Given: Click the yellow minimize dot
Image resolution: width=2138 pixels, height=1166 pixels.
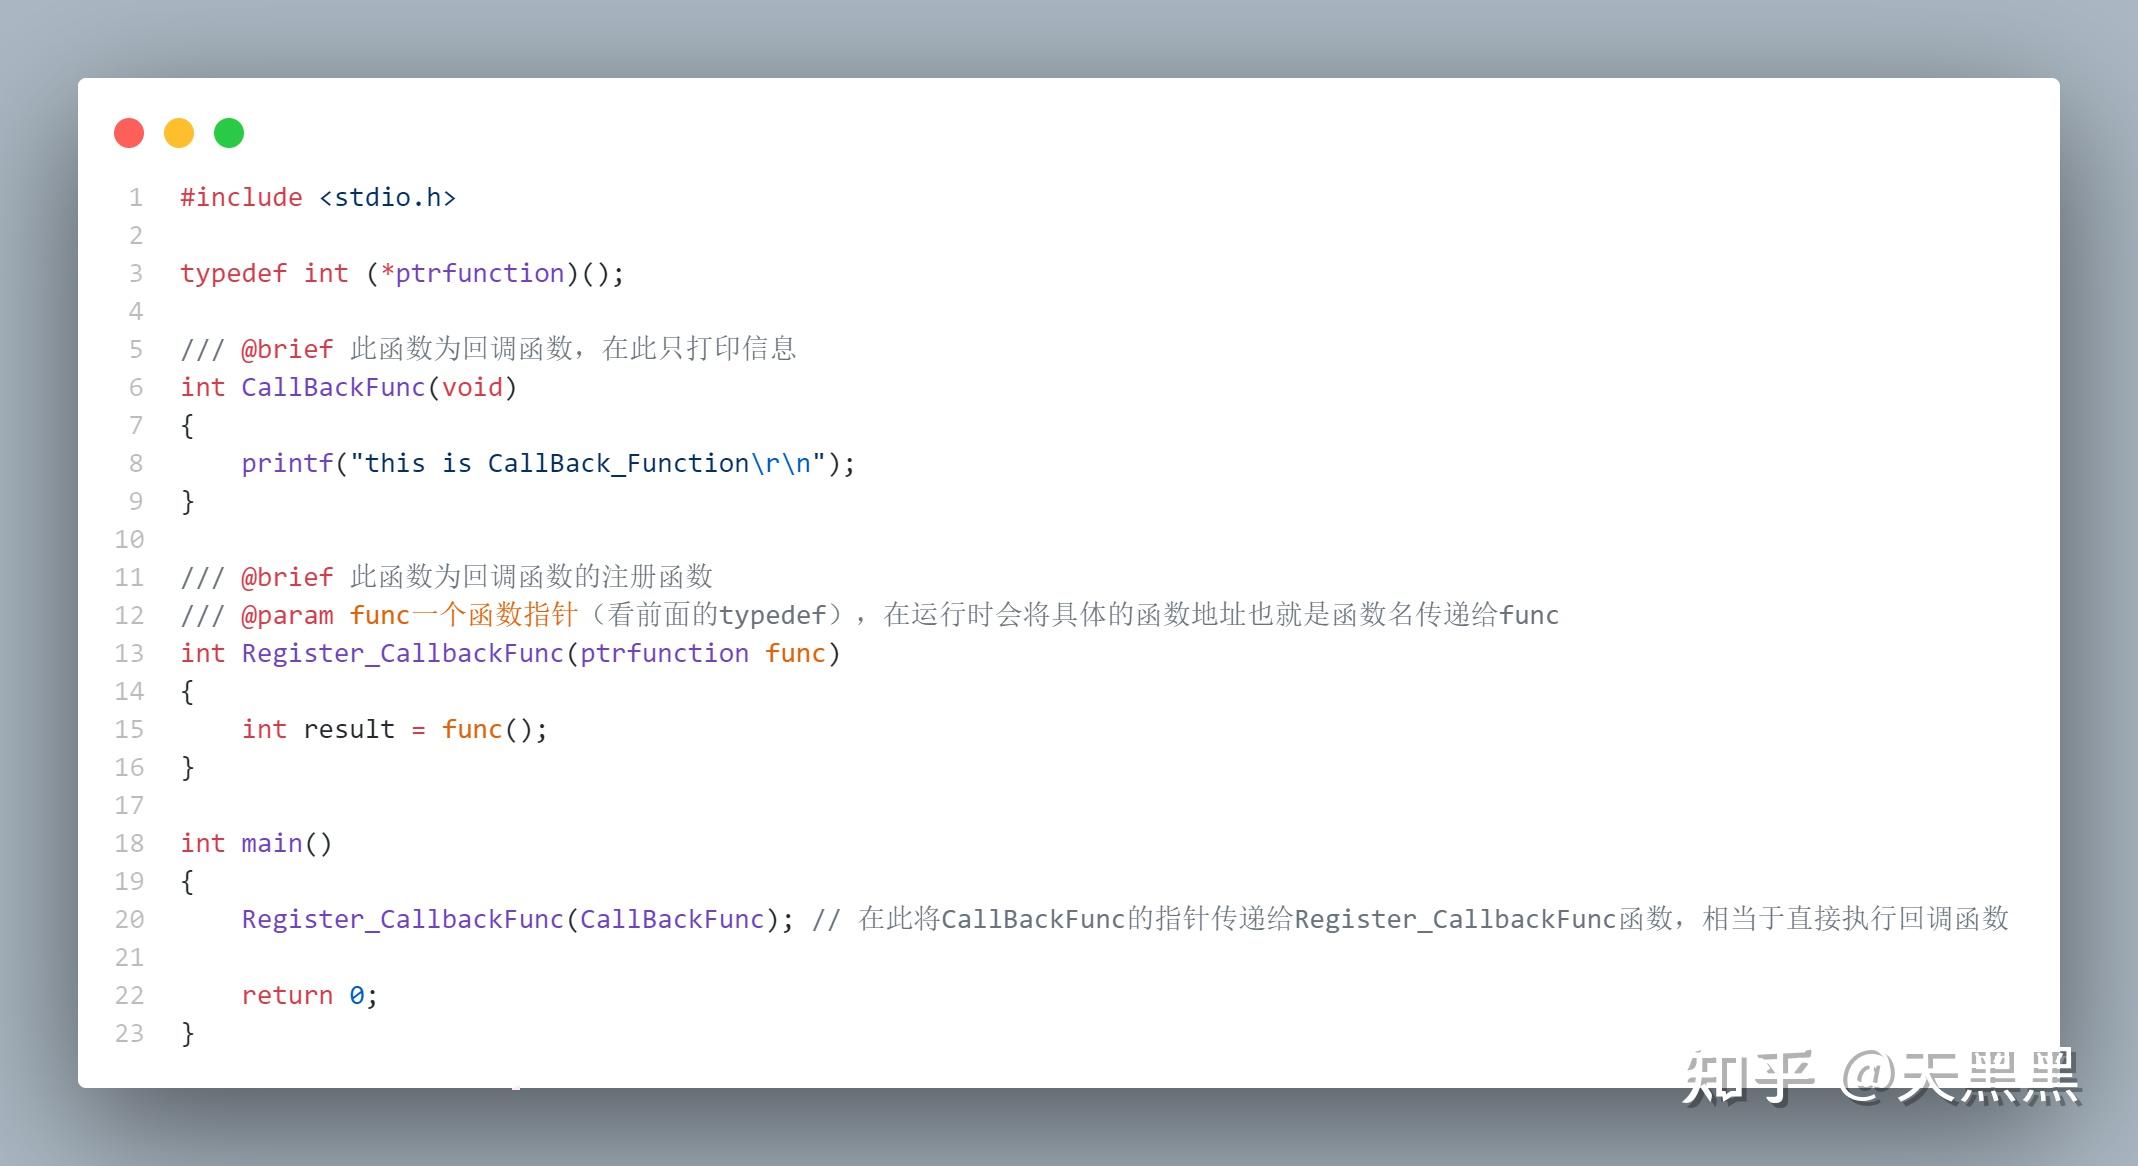Looking at the screenshot, I should point(179,133).
